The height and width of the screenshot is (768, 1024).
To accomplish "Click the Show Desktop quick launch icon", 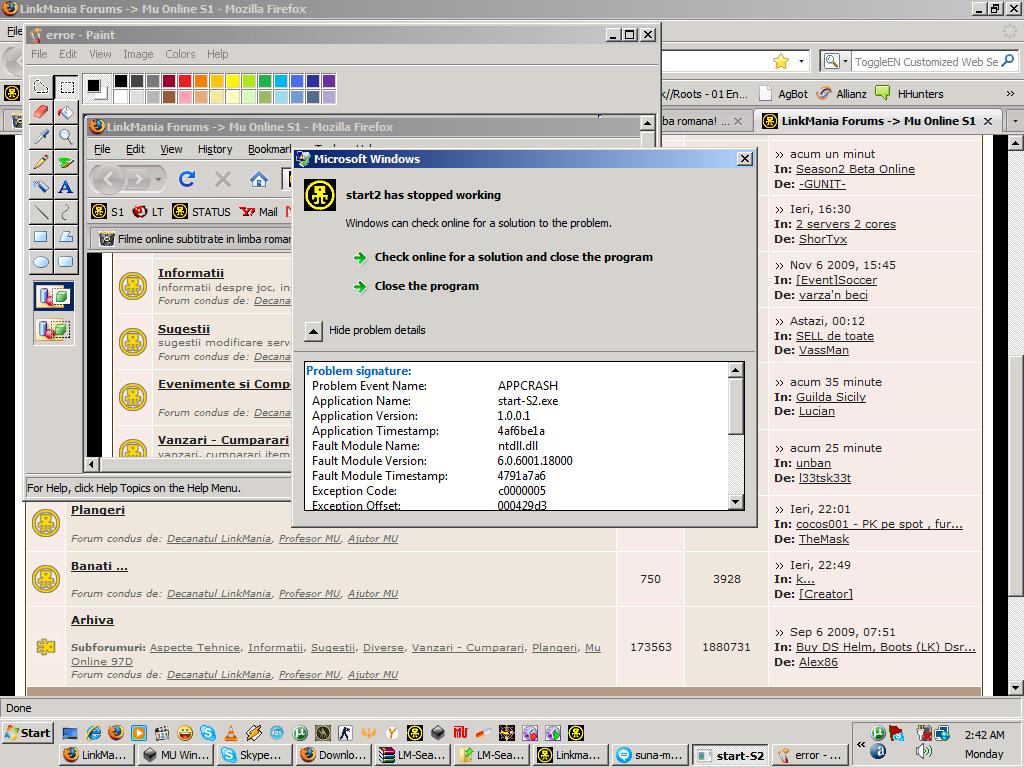I will tap(70, 733).
